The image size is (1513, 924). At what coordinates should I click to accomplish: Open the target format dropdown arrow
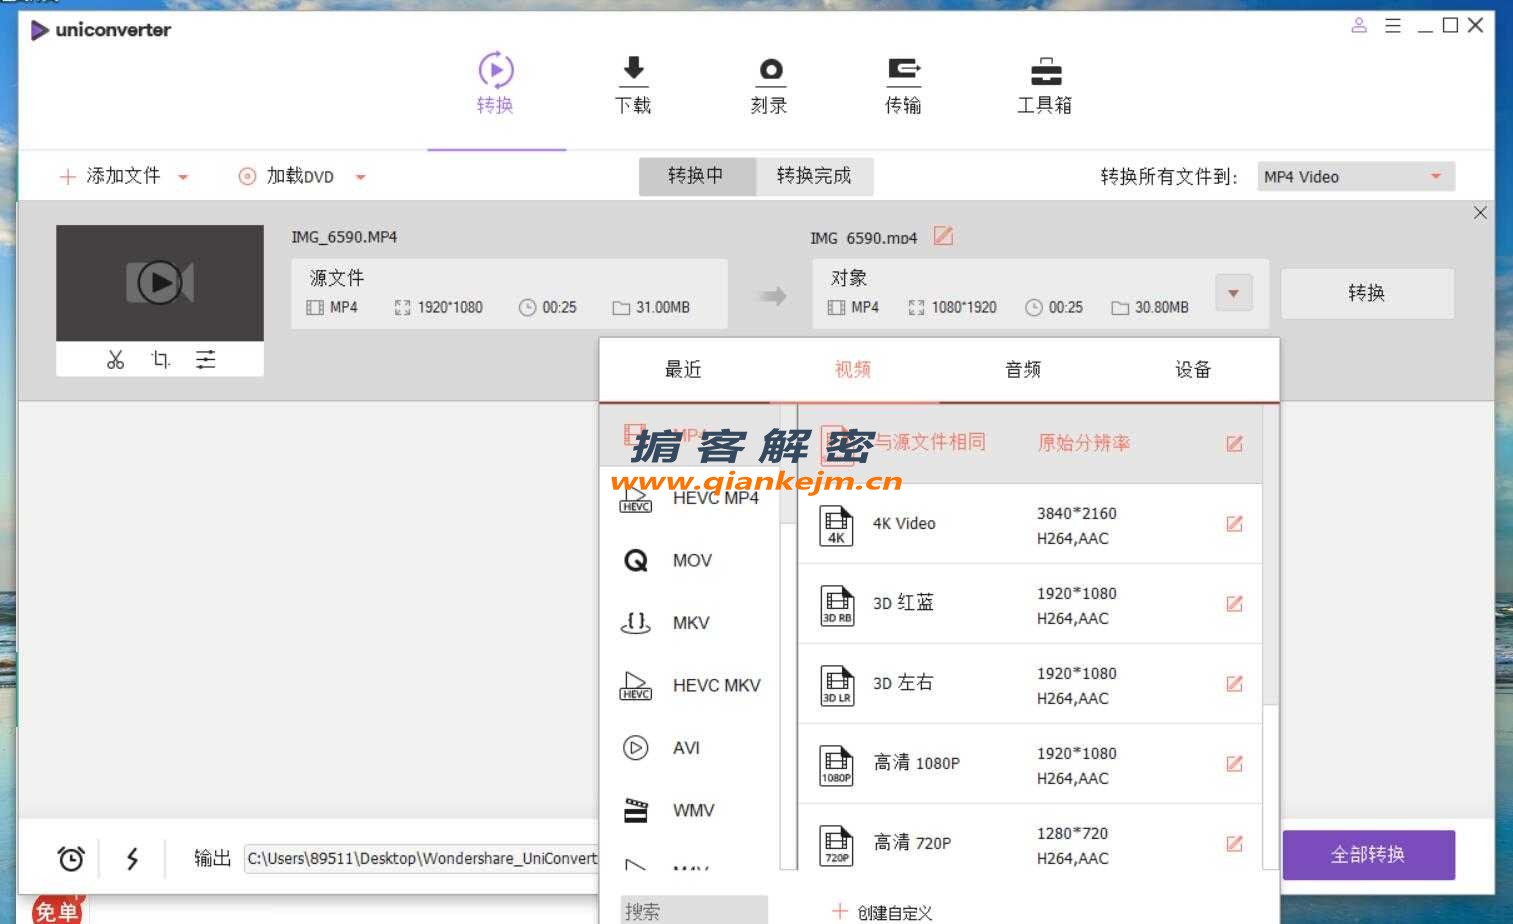[x=1233, y=293]
